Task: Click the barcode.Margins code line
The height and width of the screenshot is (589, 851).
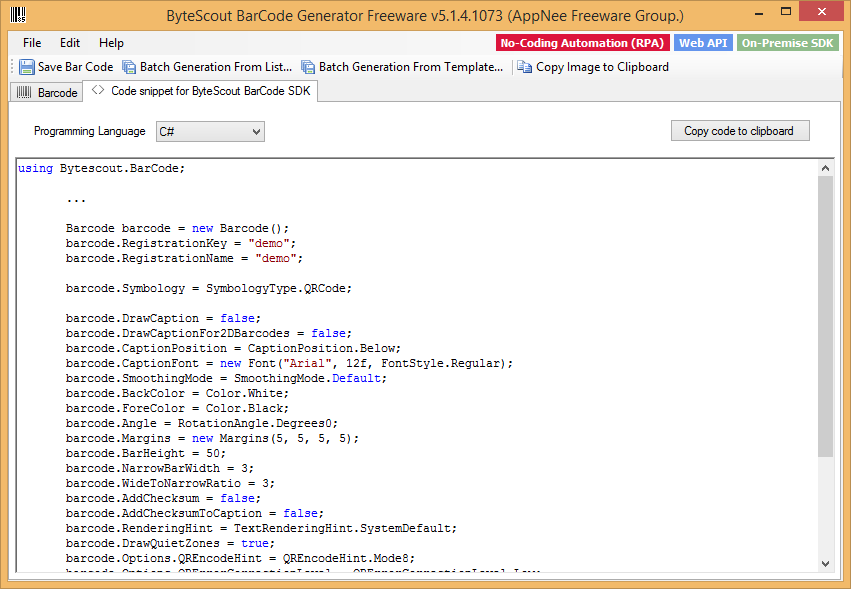Action: click(212, 438)
